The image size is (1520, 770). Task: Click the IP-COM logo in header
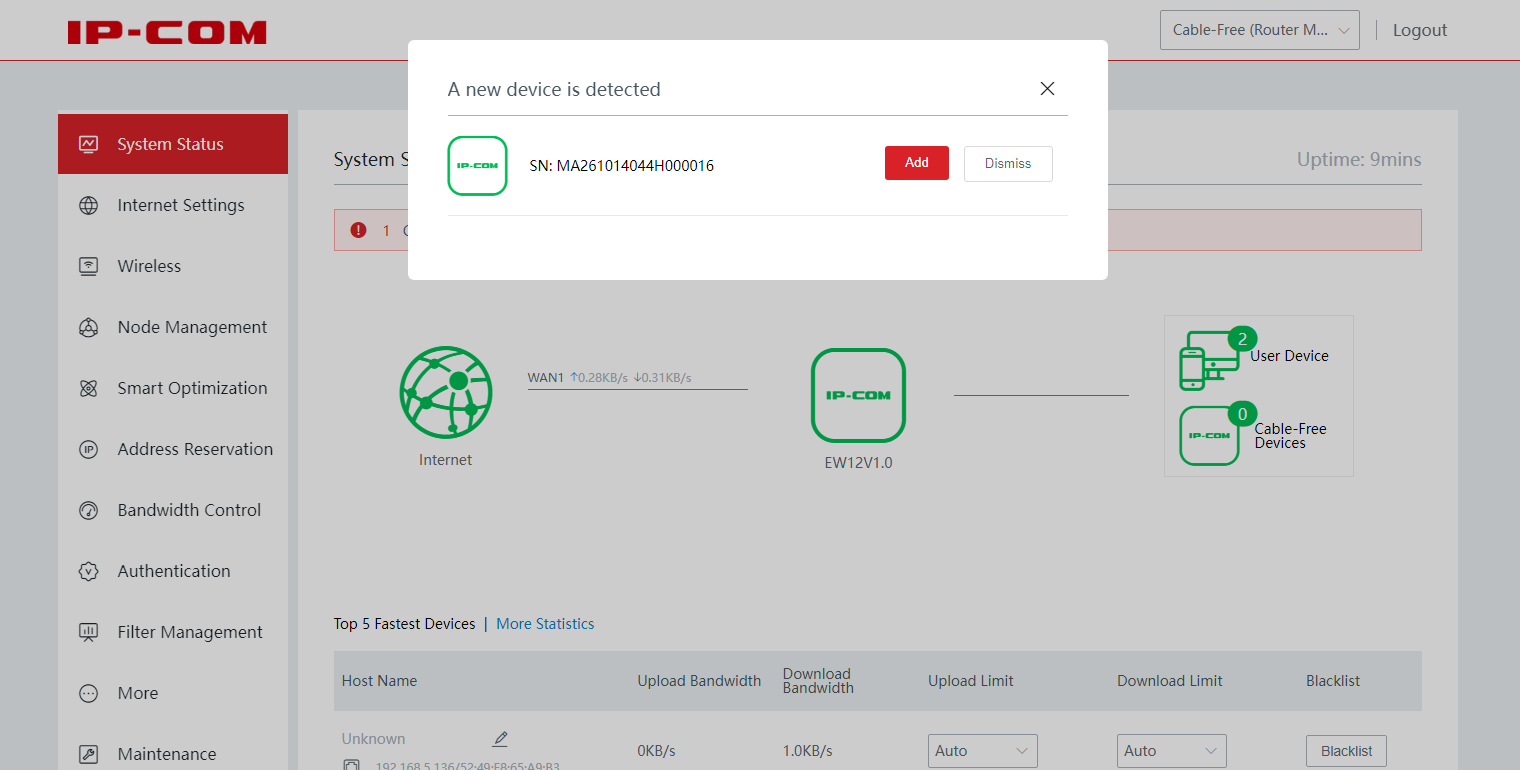point(167,32)
